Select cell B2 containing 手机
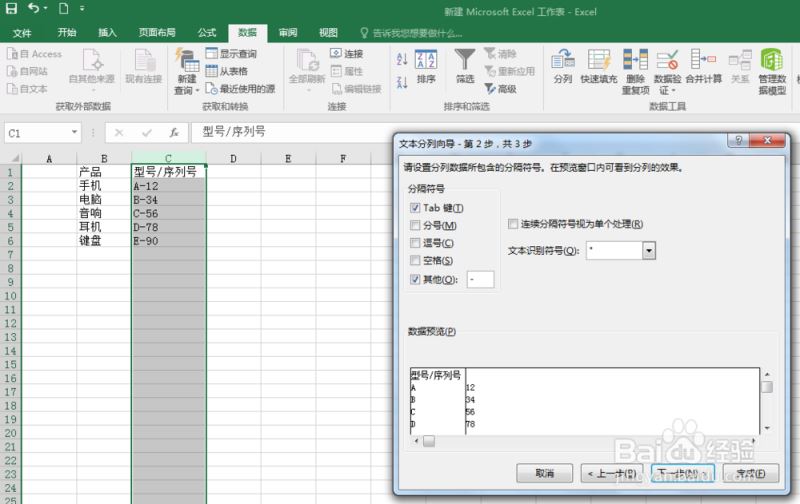 tap(104, 186)
